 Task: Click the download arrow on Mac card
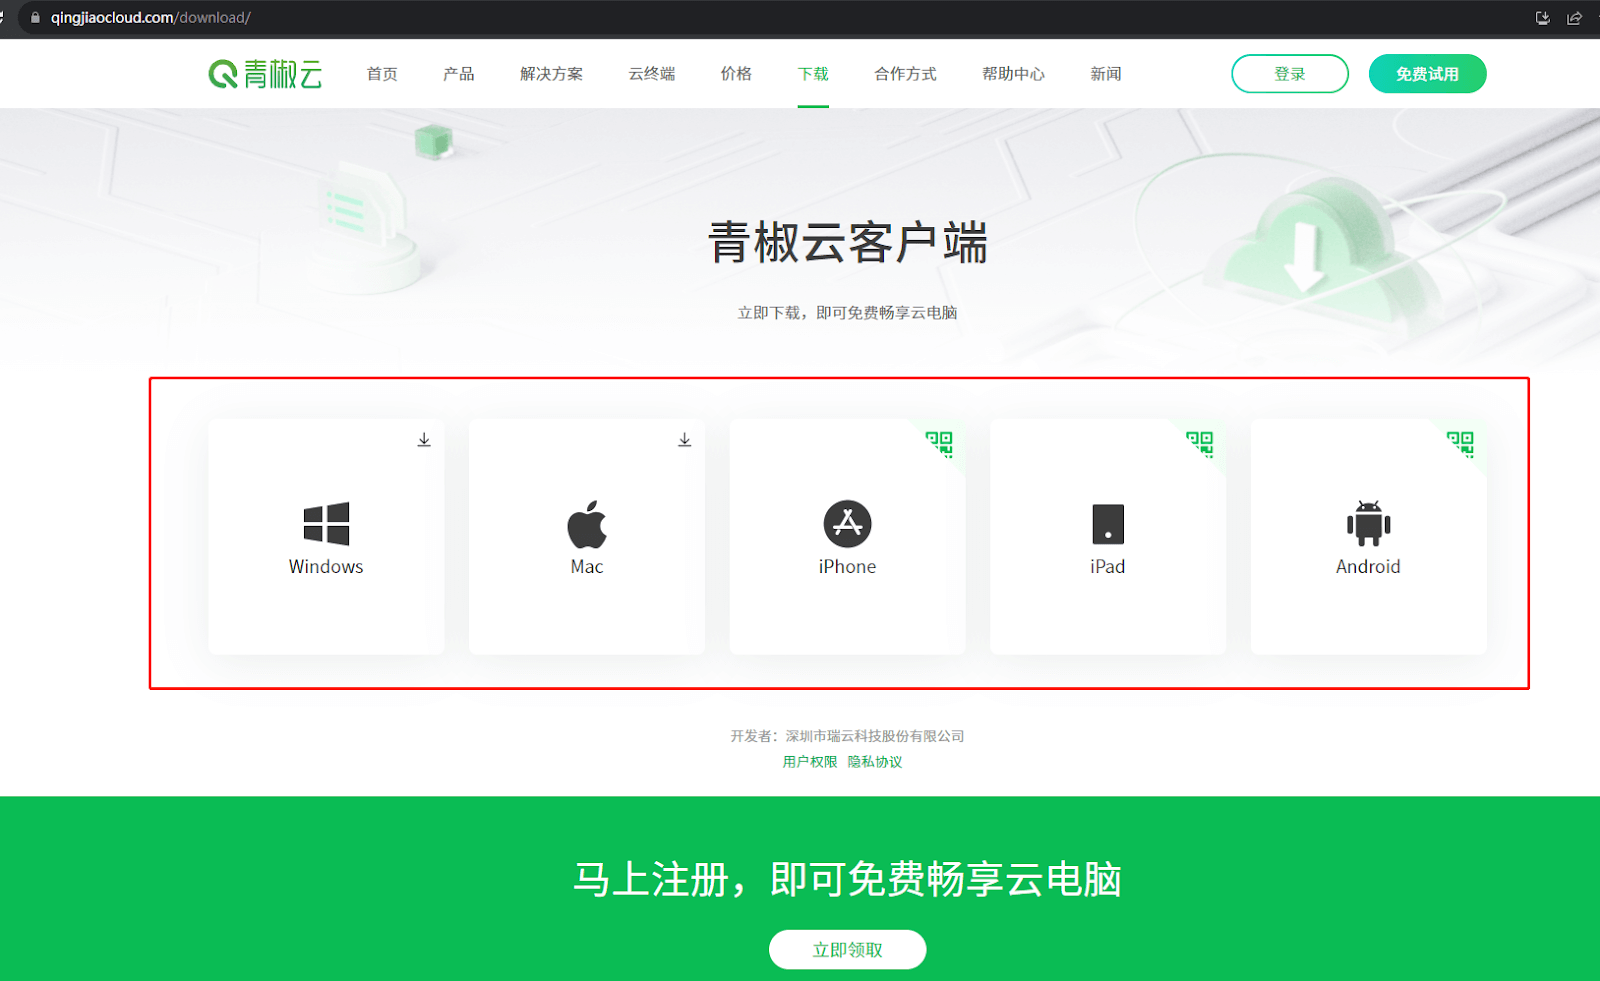click(685, 440)
